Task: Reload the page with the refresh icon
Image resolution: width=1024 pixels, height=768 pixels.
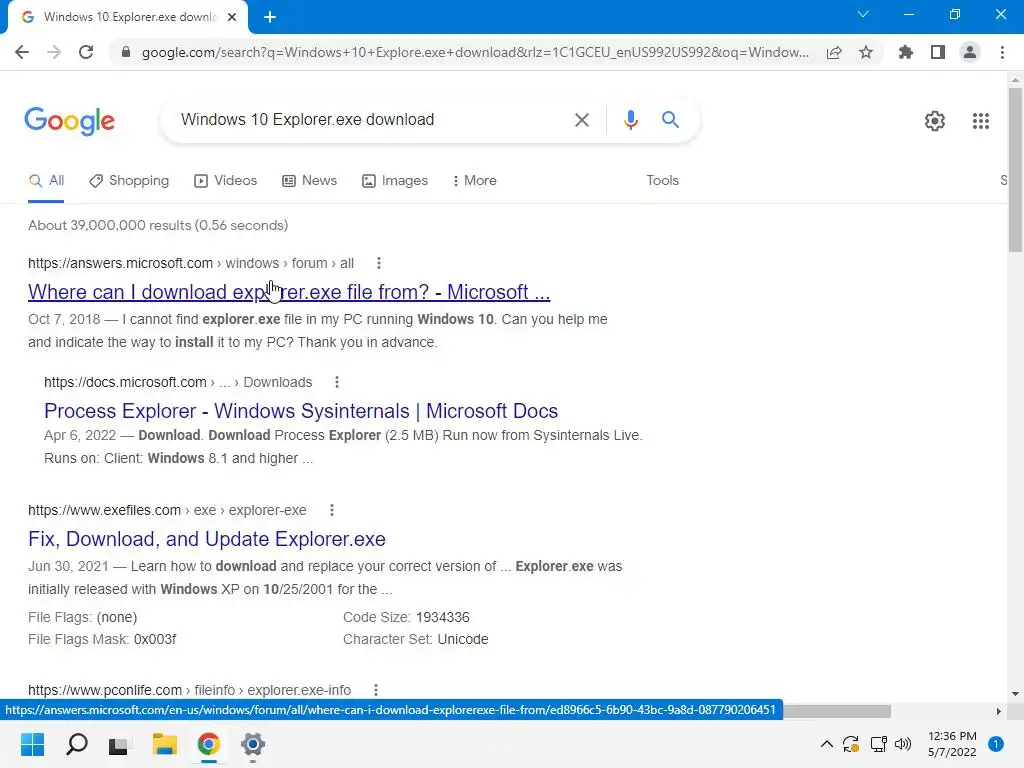Action: [x=86, y=52]
